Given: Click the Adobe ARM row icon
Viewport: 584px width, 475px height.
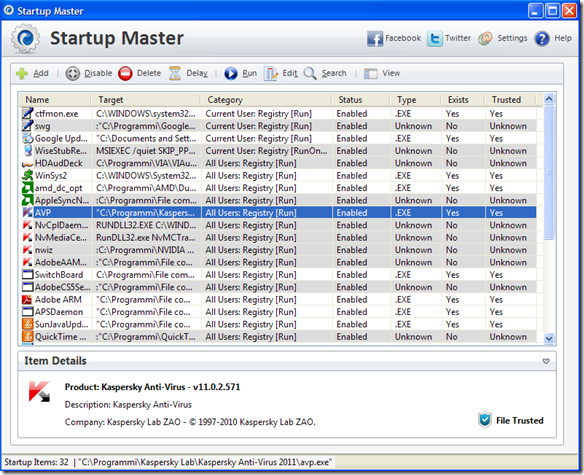Looking at the screenshot, I should [27, 299].
